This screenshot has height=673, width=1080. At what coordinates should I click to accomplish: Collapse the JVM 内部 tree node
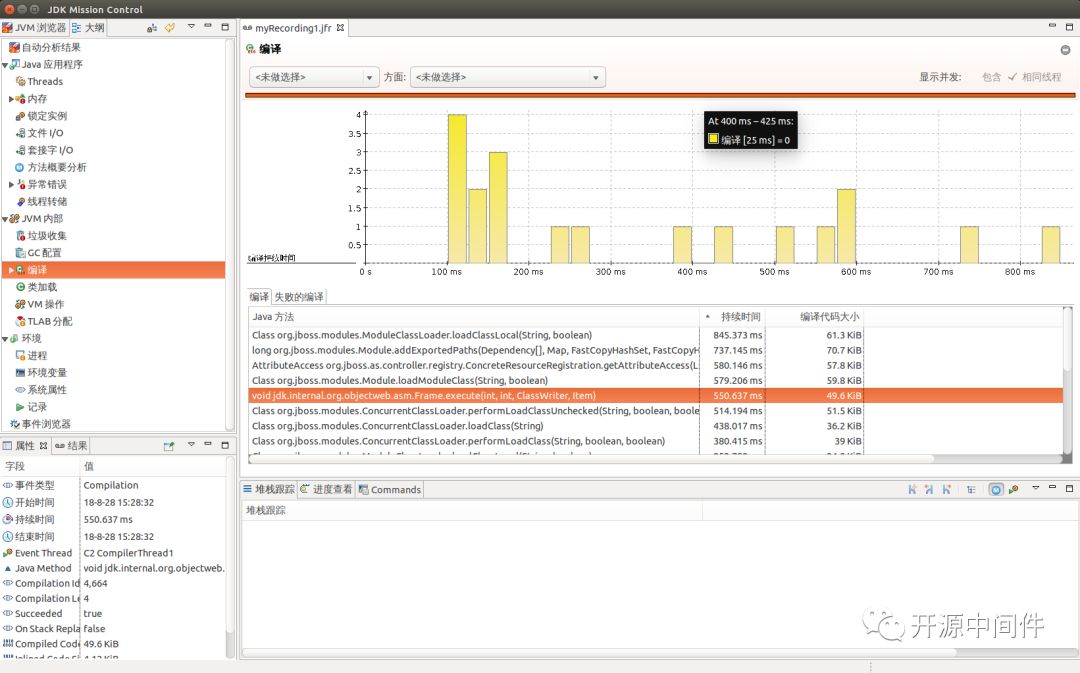click(6, 219)
